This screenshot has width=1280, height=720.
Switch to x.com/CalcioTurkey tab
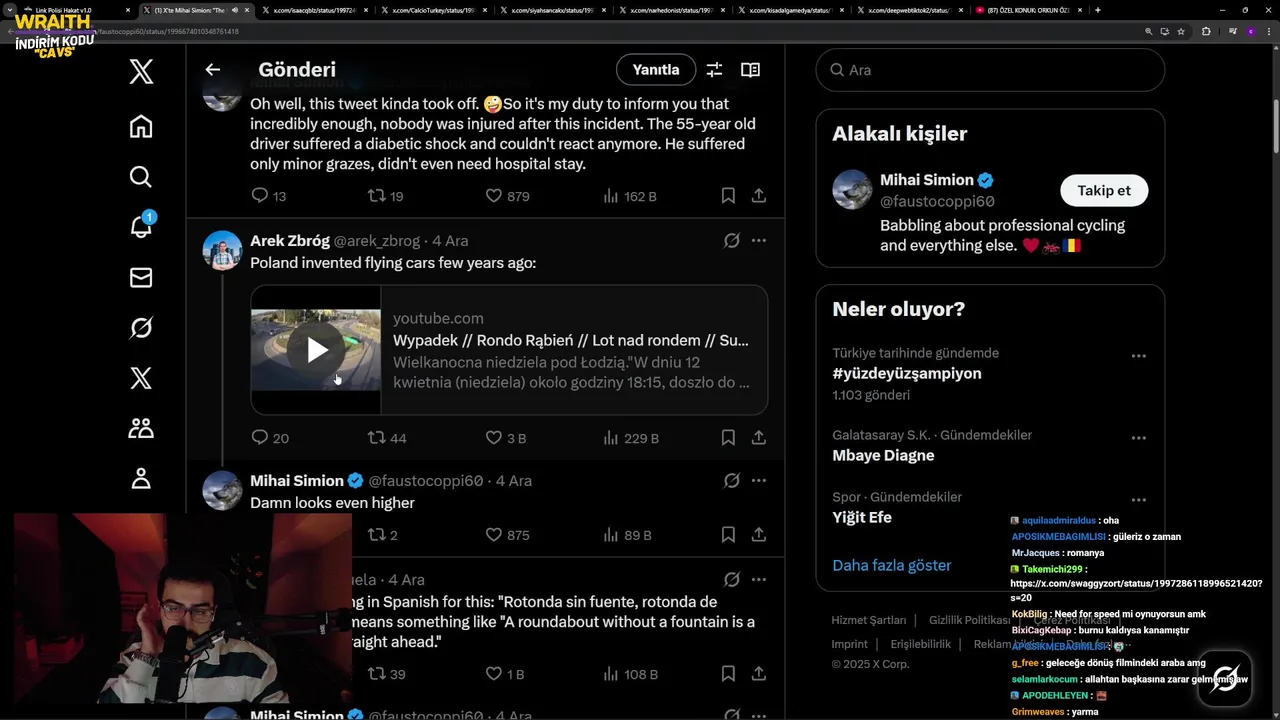point(433,10)
